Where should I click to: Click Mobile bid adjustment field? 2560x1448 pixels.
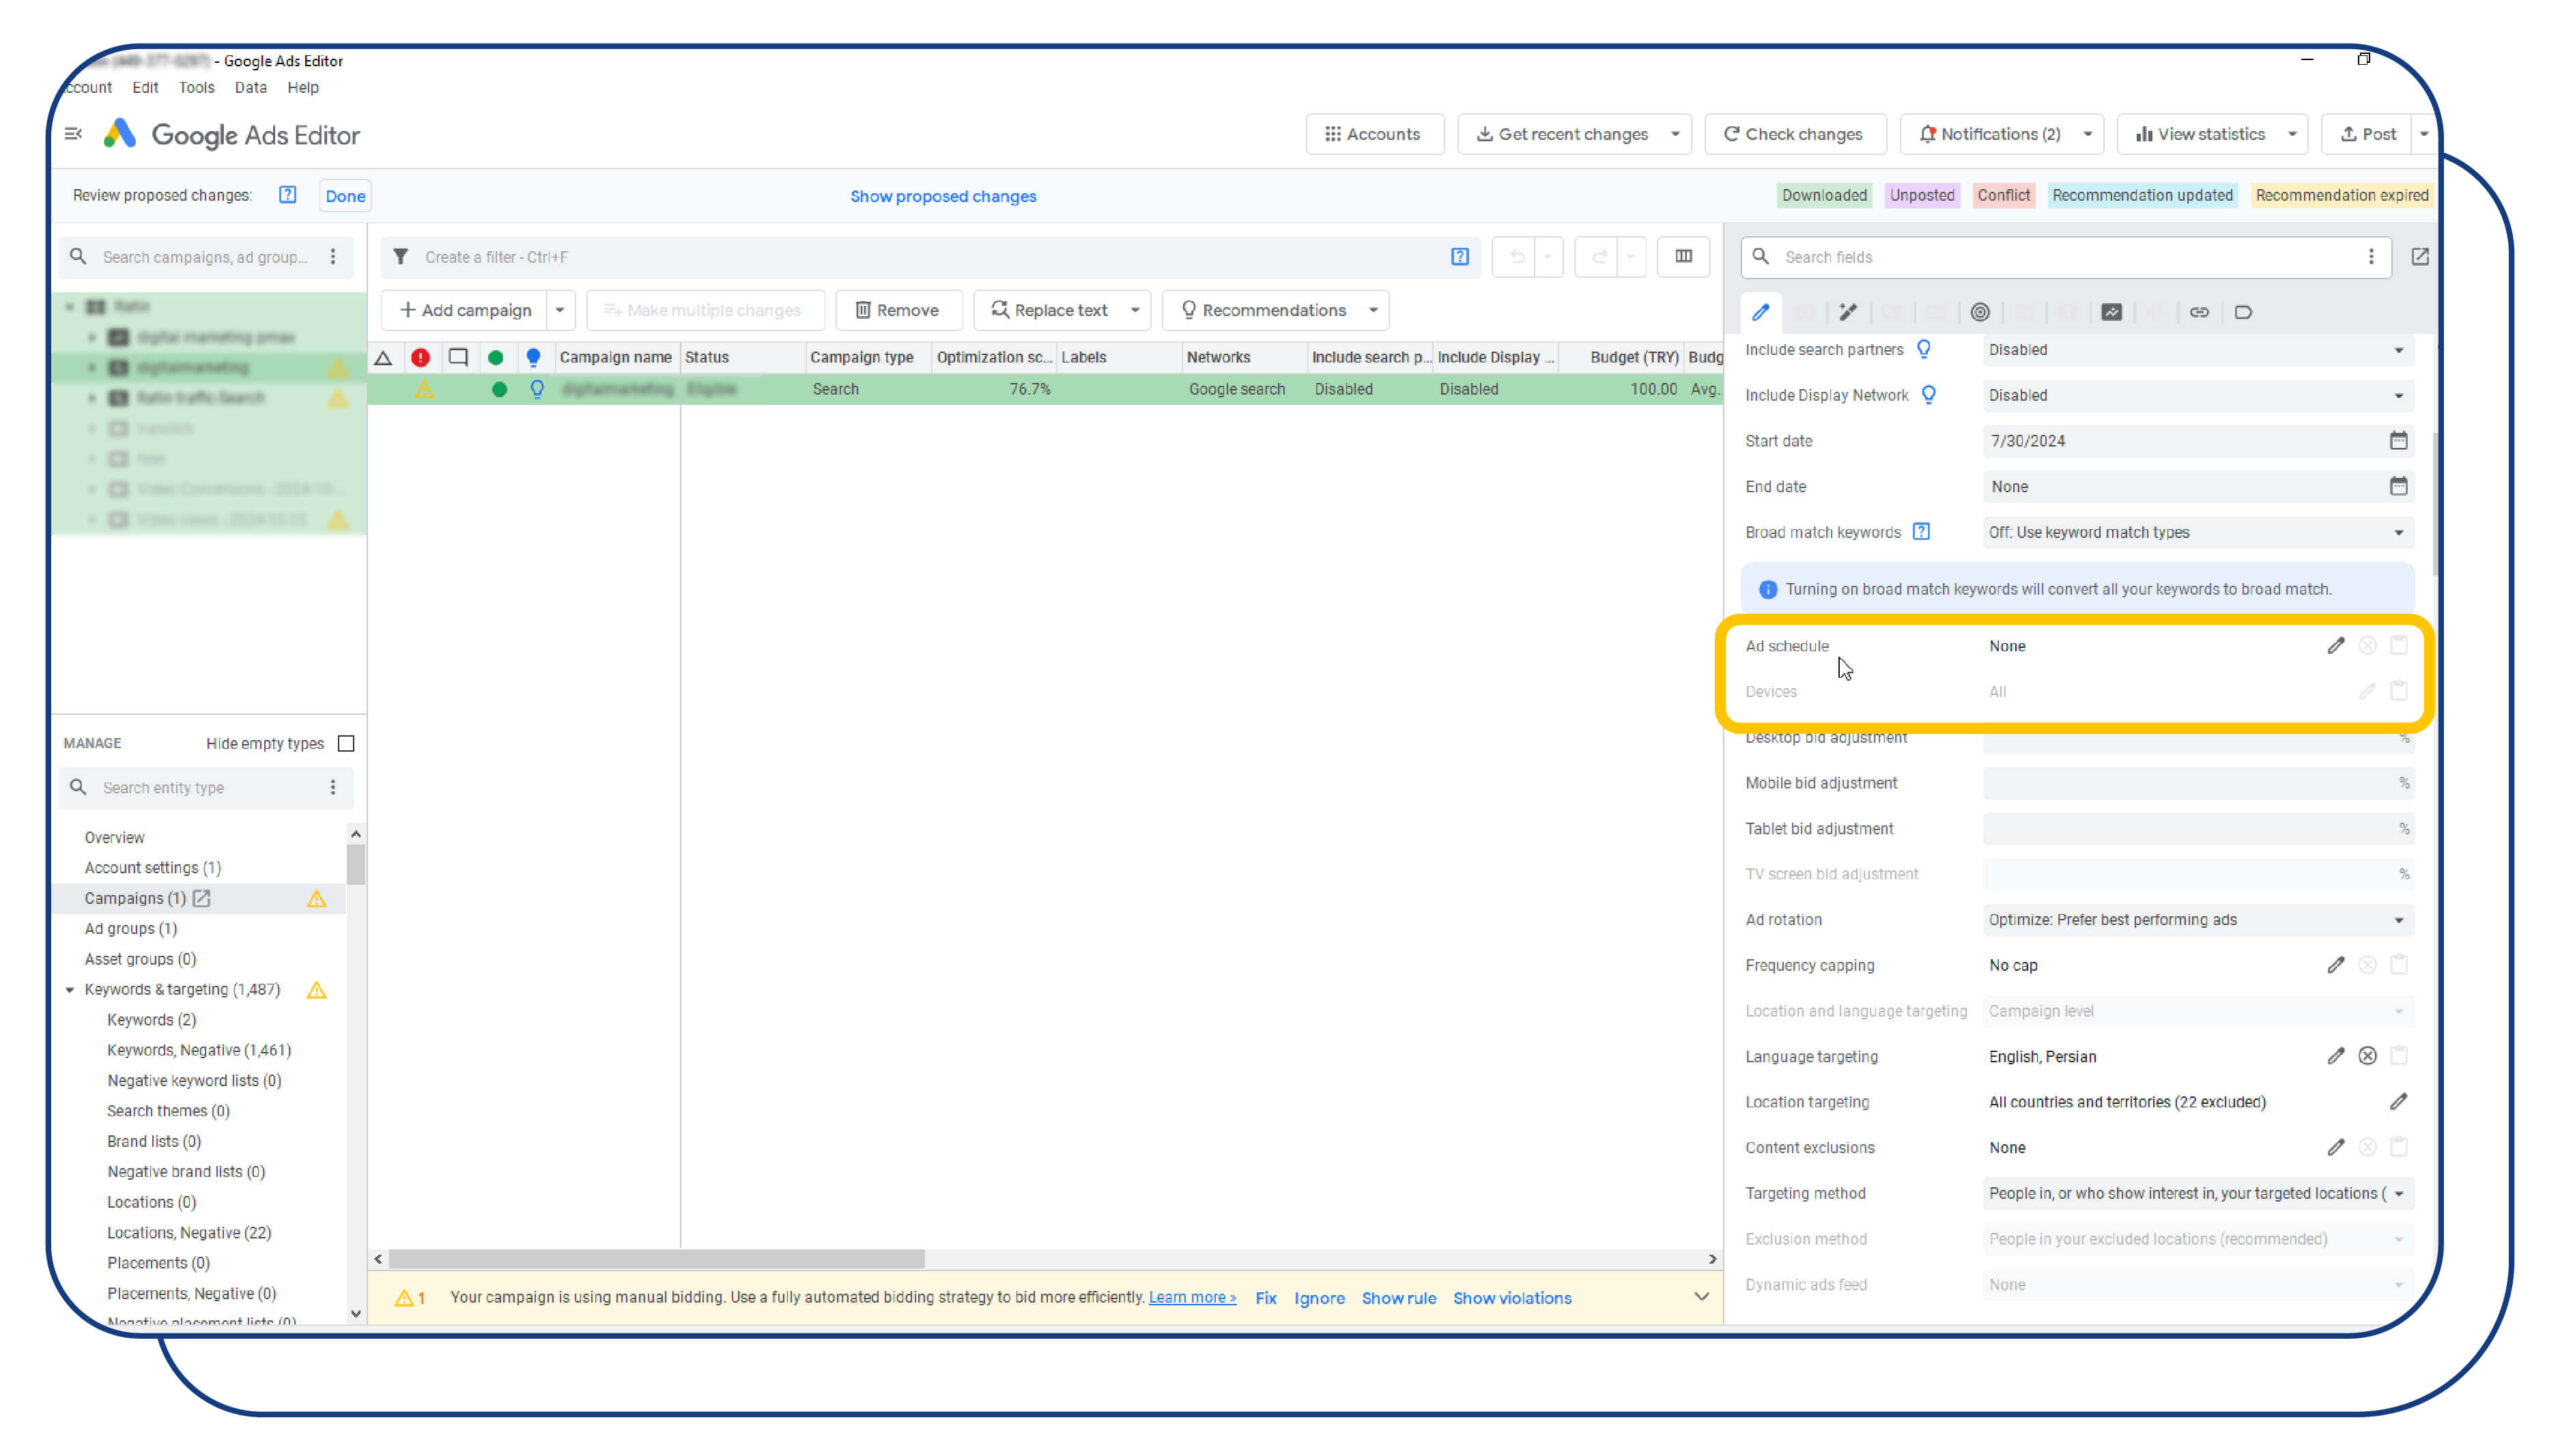tap(2198, 783)
